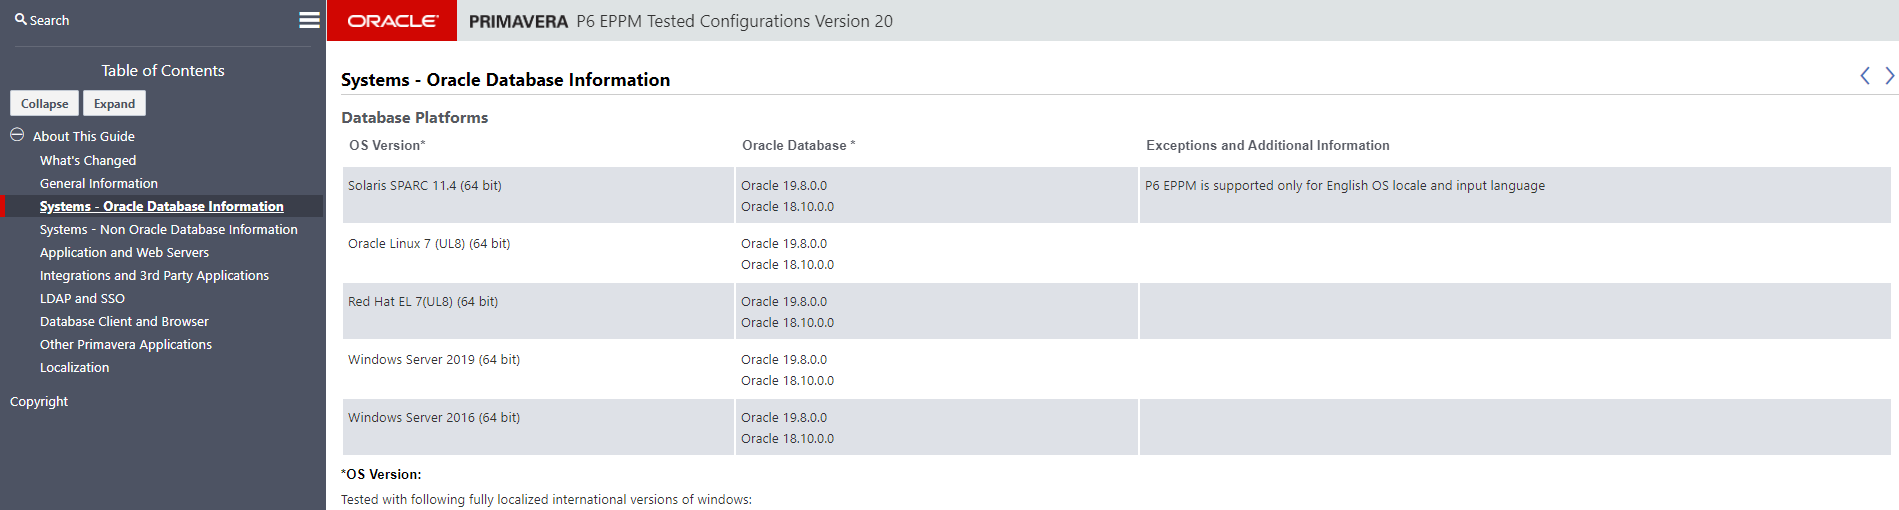Click Oracle 18.10.0.0 in Solaris row

(x=787, y=206)
